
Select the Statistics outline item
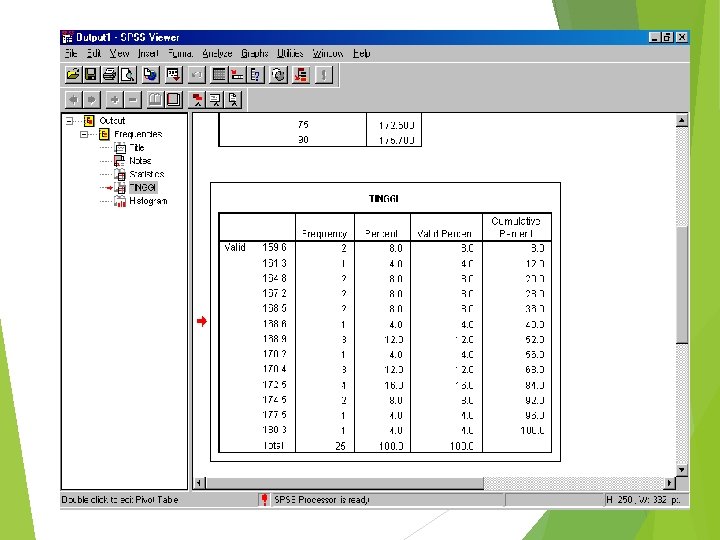point(146,174)
